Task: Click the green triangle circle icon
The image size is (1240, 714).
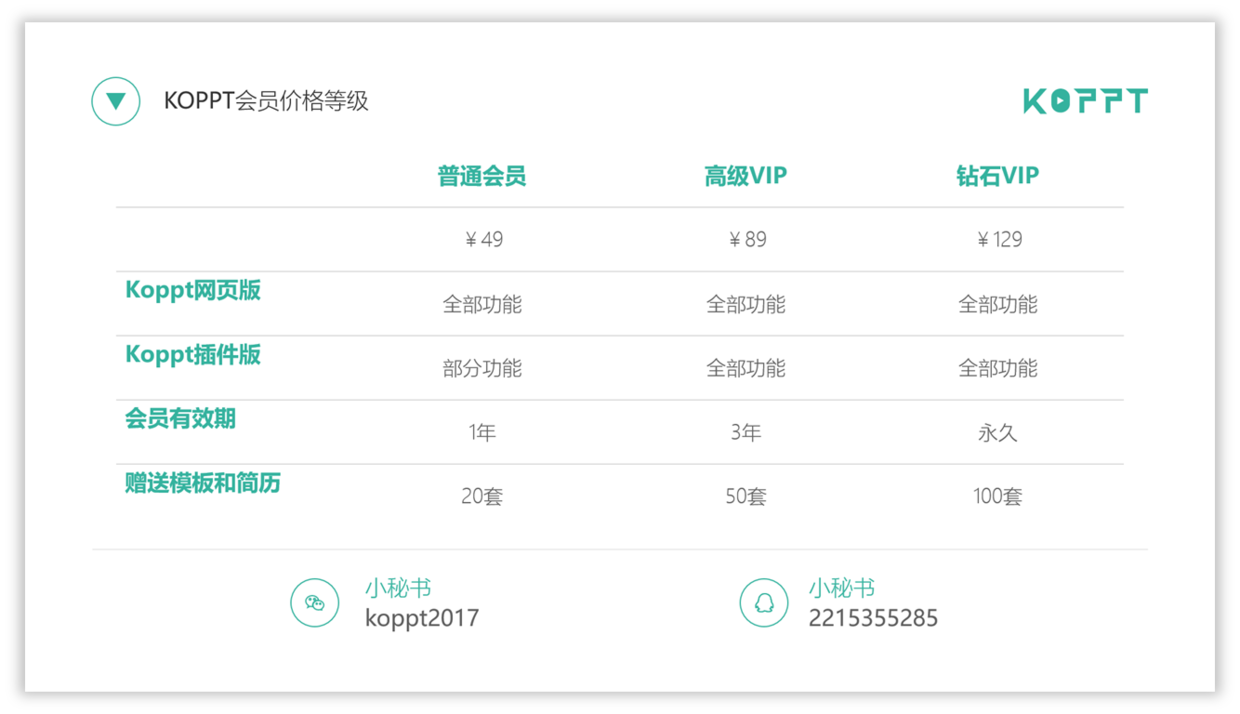Action: coord(116,101)
